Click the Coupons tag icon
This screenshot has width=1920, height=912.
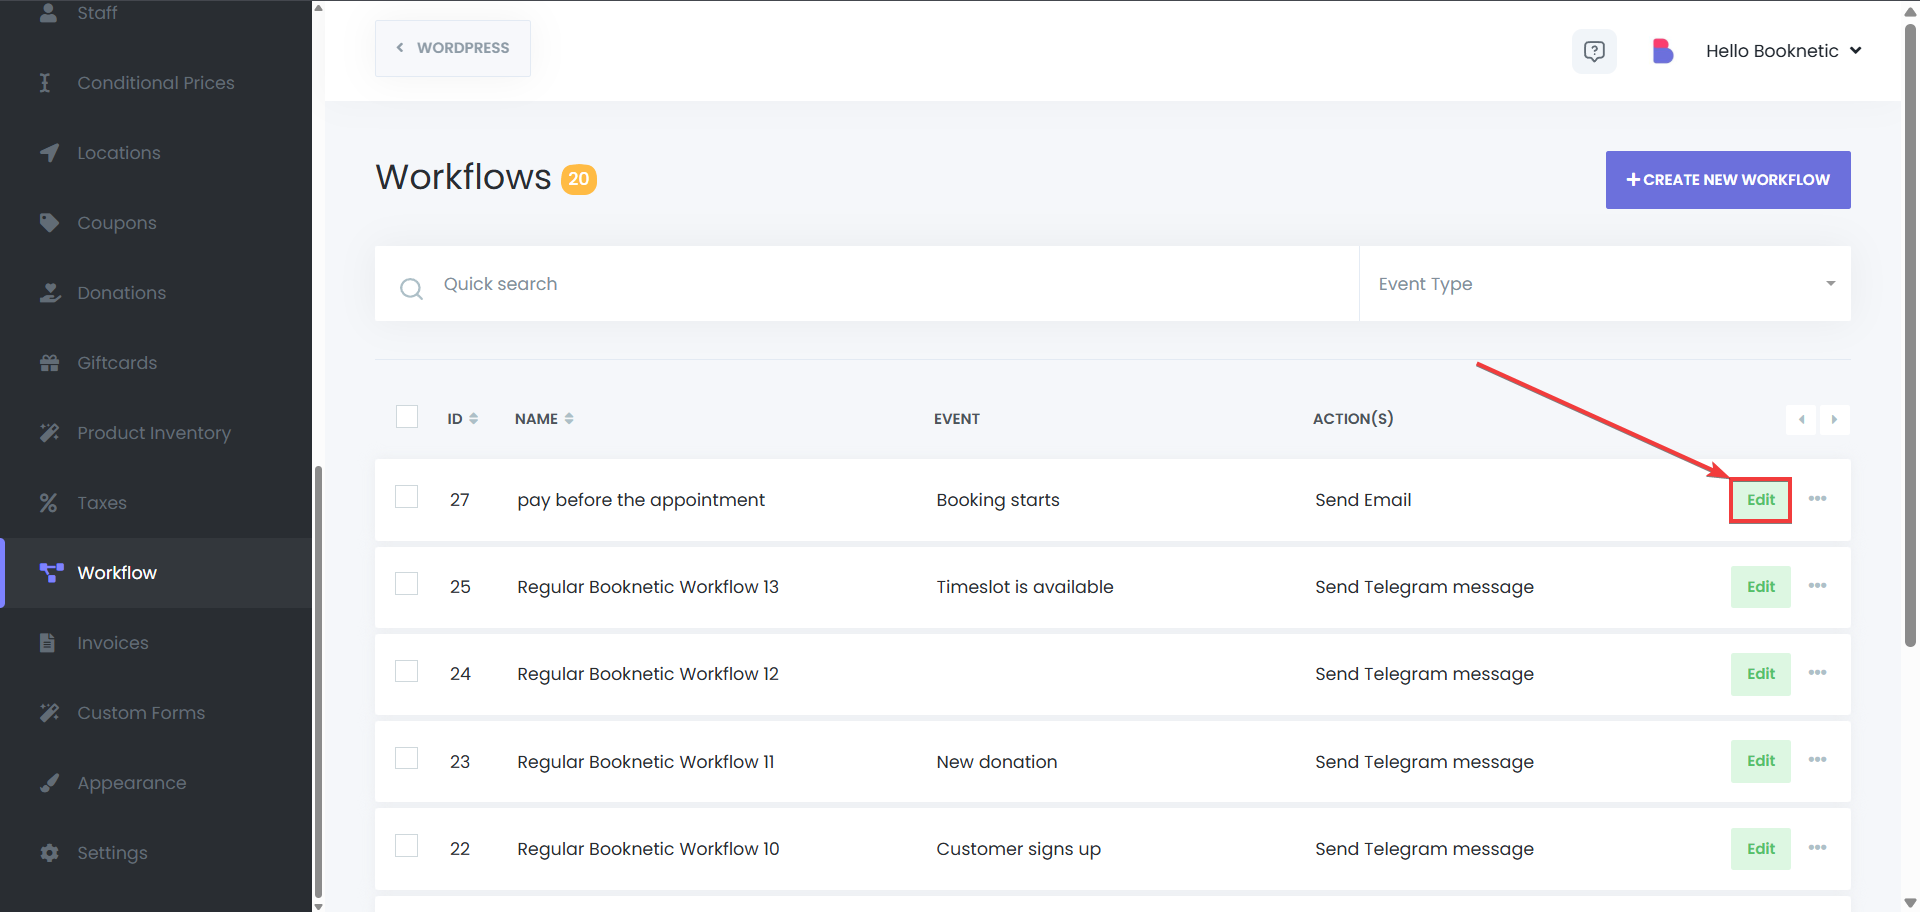tap(49, 223)
